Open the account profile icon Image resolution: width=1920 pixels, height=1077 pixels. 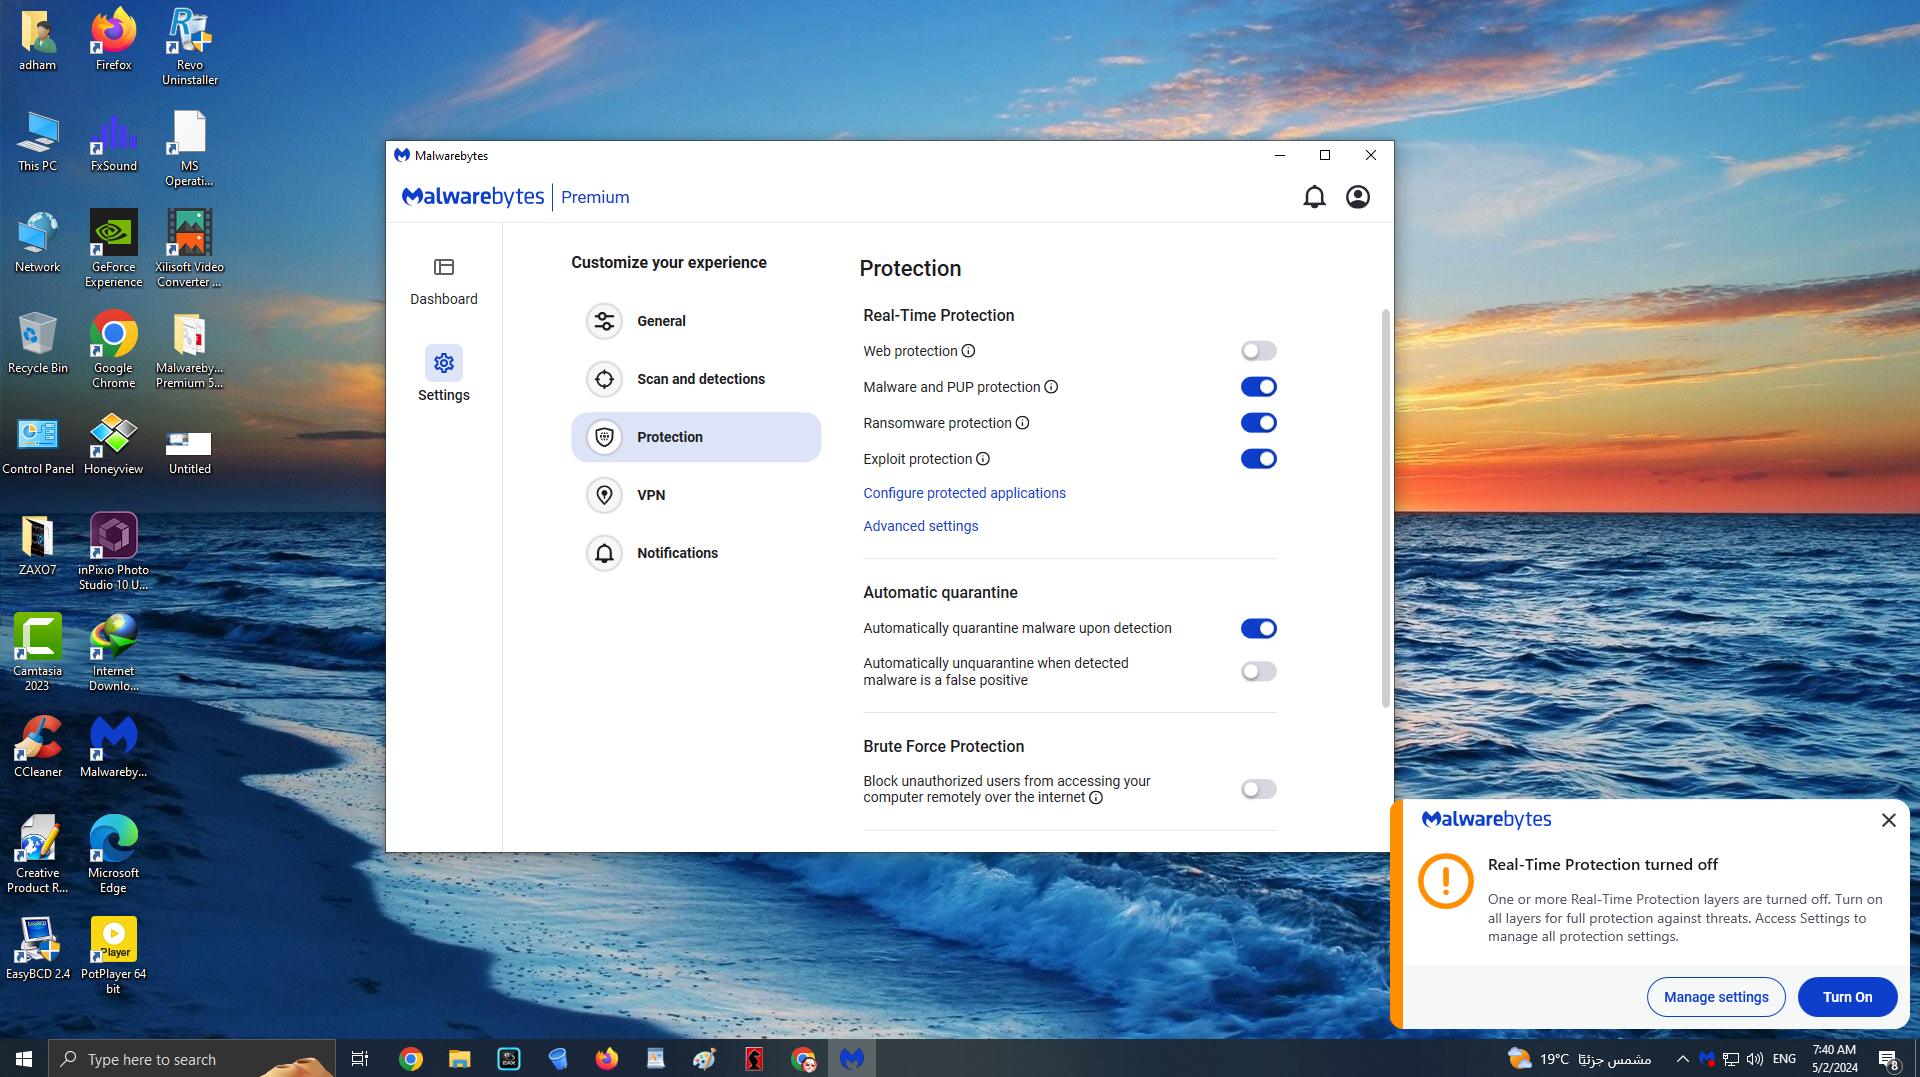1358,197
